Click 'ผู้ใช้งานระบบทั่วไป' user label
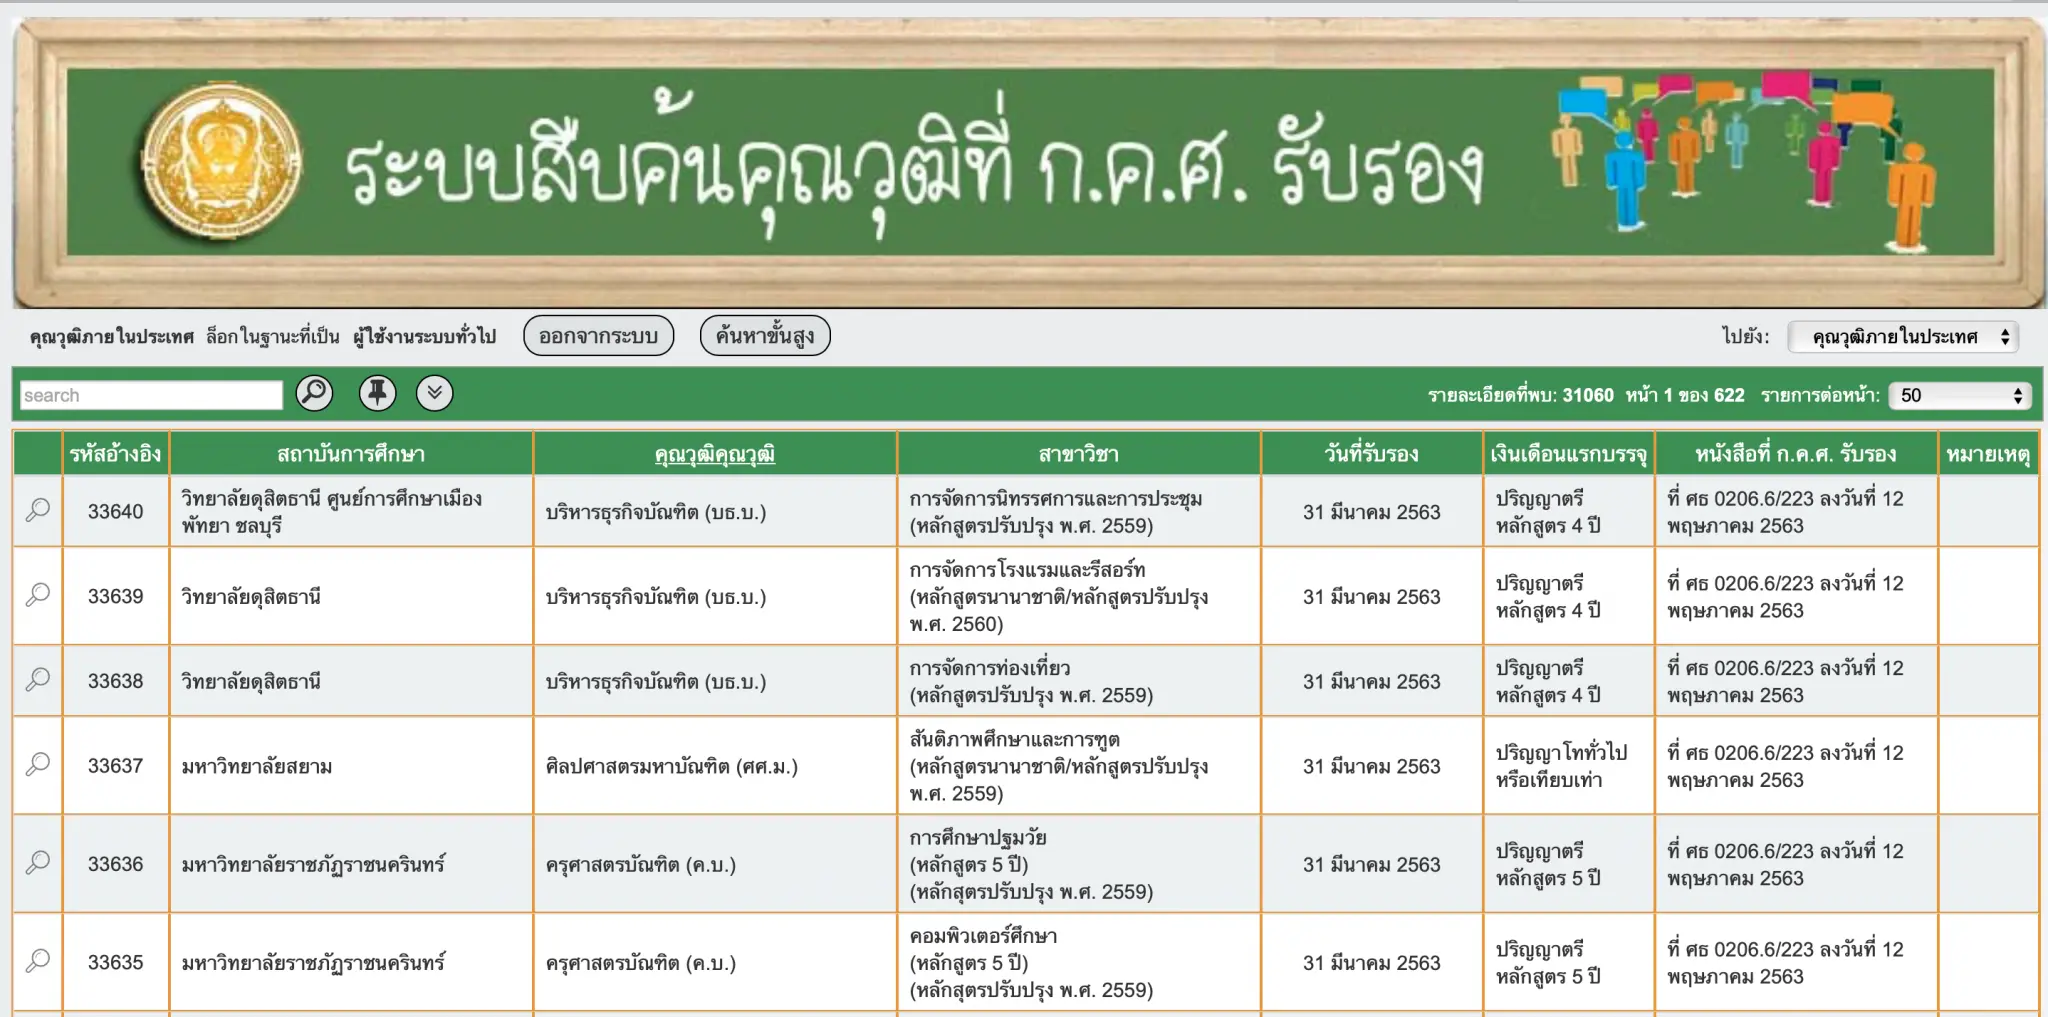The height and width of the screenshot is (1017, 2048). click(424, 337)
